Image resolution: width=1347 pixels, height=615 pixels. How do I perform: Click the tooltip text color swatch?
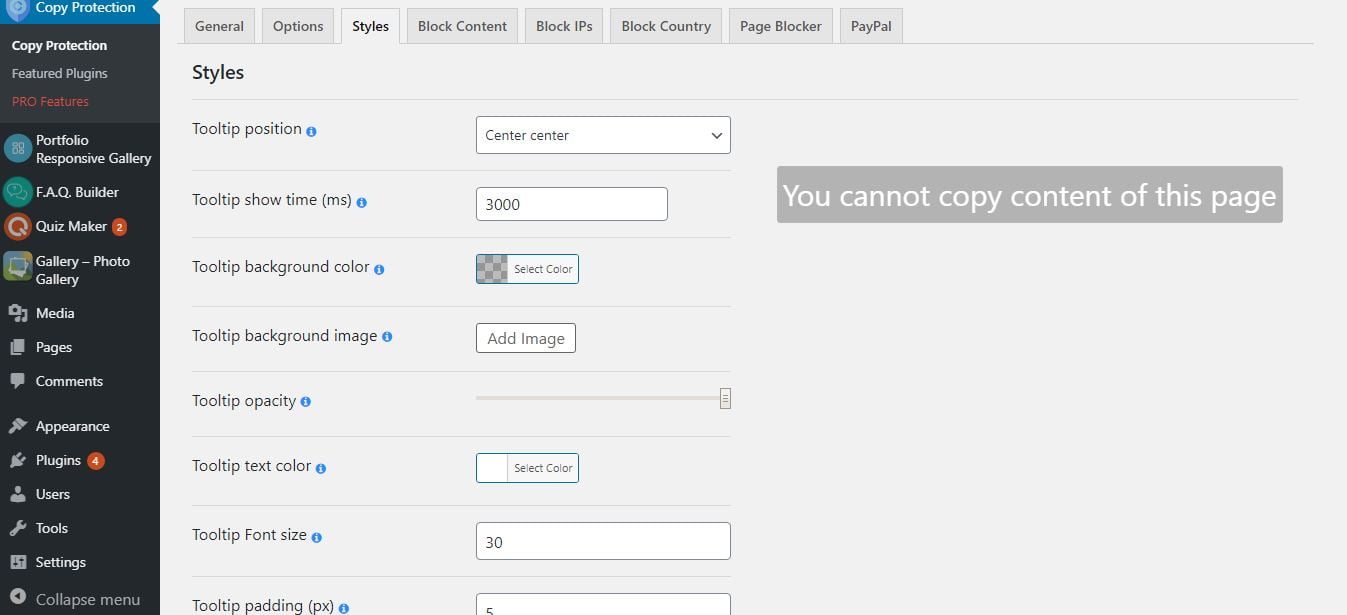(x=492, y=468)
